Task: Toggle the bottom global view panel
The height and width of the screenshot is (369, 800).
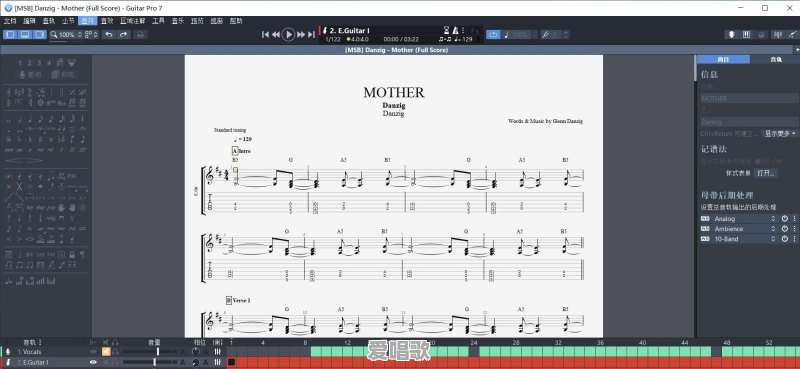Action: (x=25, y=34)
